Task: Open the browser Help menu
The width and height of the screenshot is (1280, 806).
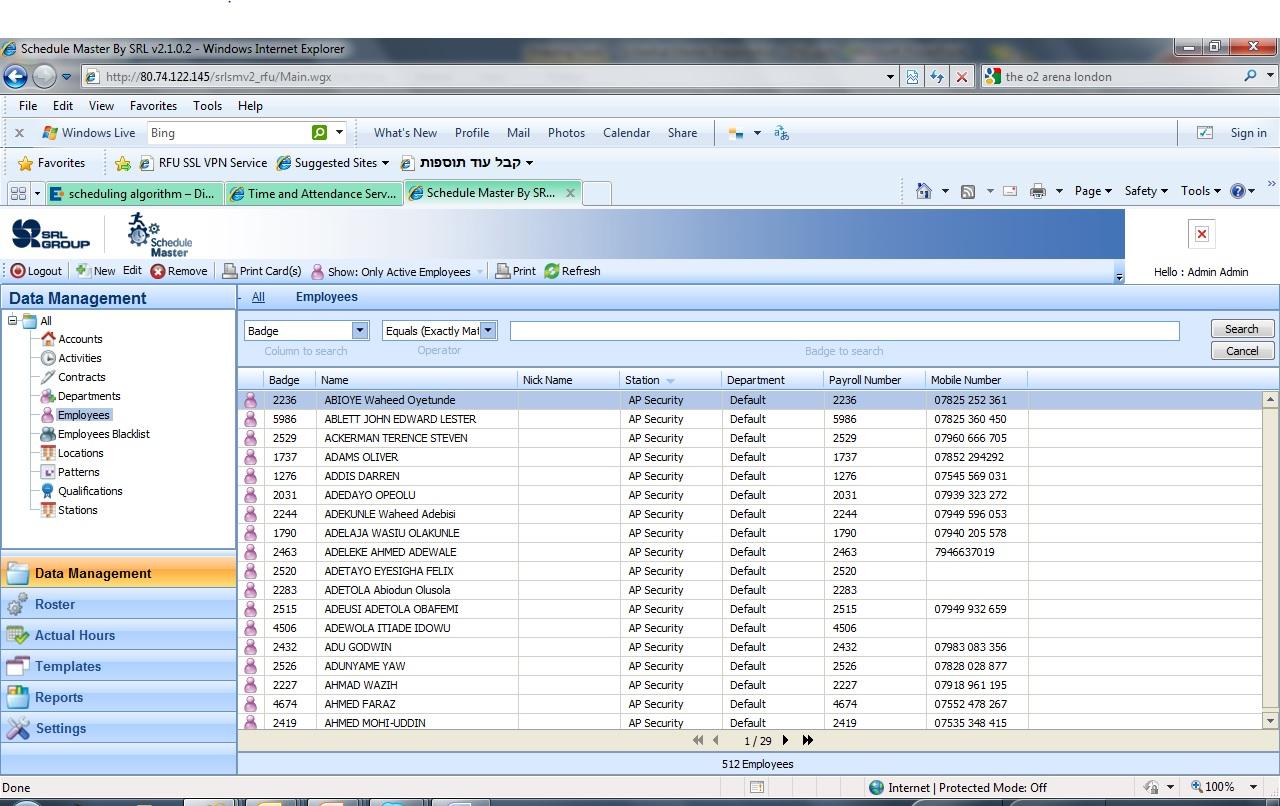Action: click(250, 105)
